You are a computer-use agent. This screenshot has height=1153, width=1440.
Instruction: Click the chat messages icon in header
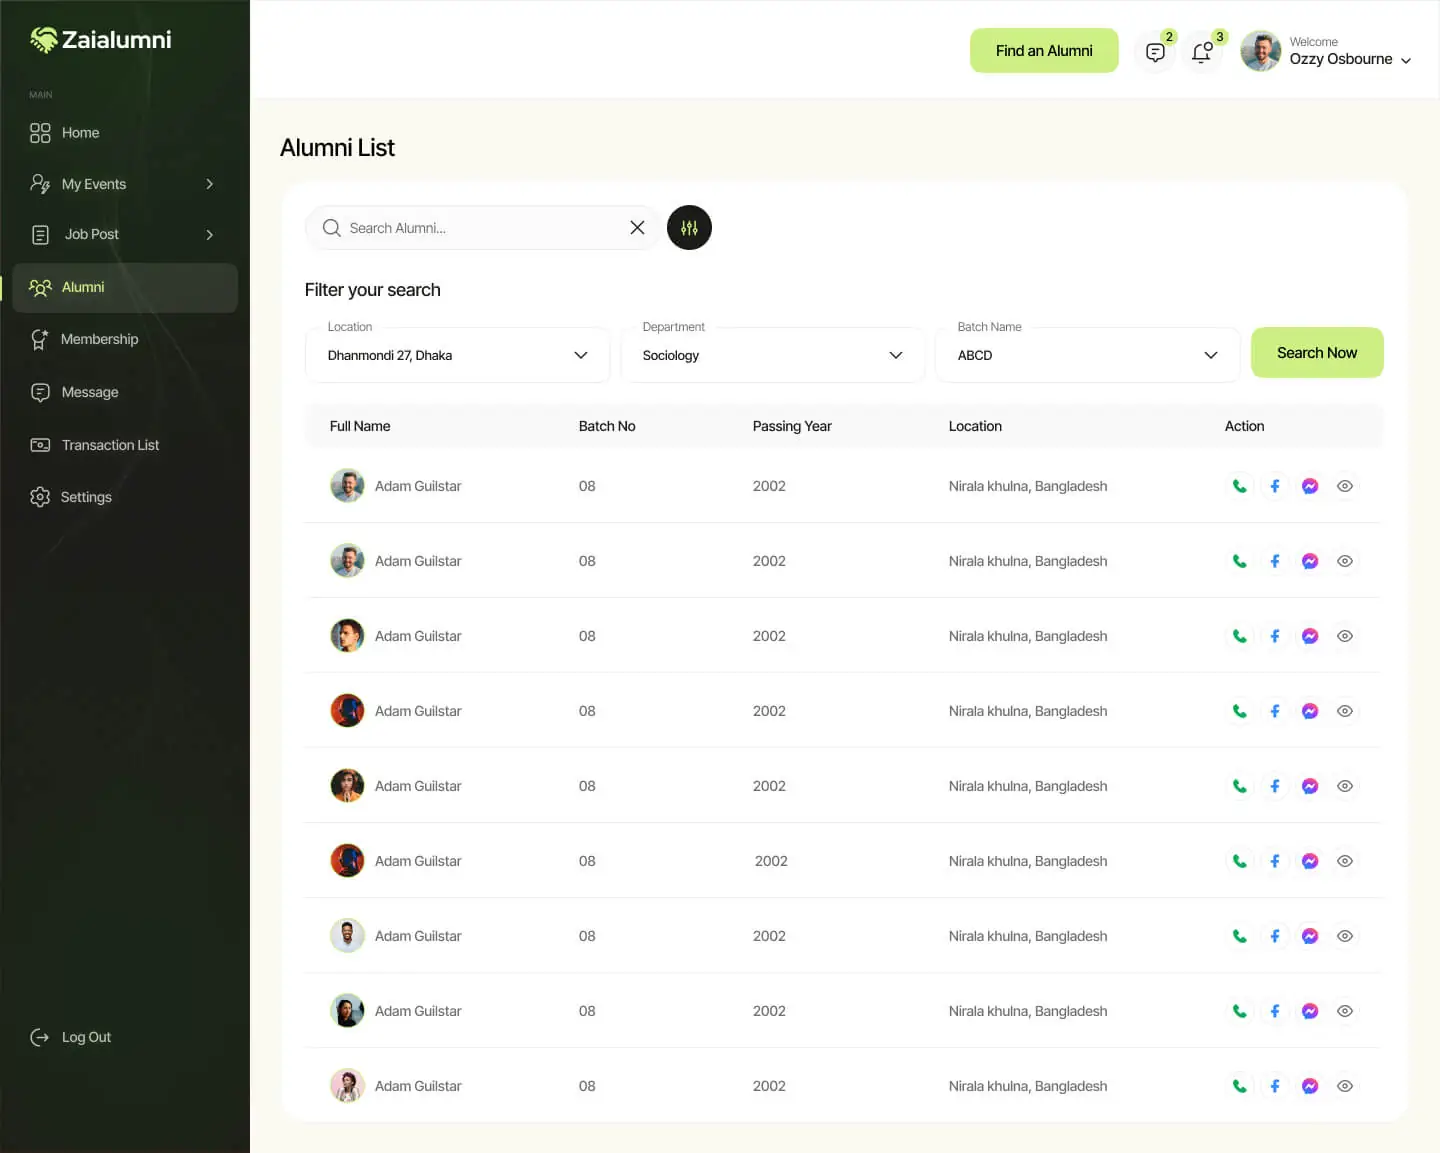(x=1155, y=52)
